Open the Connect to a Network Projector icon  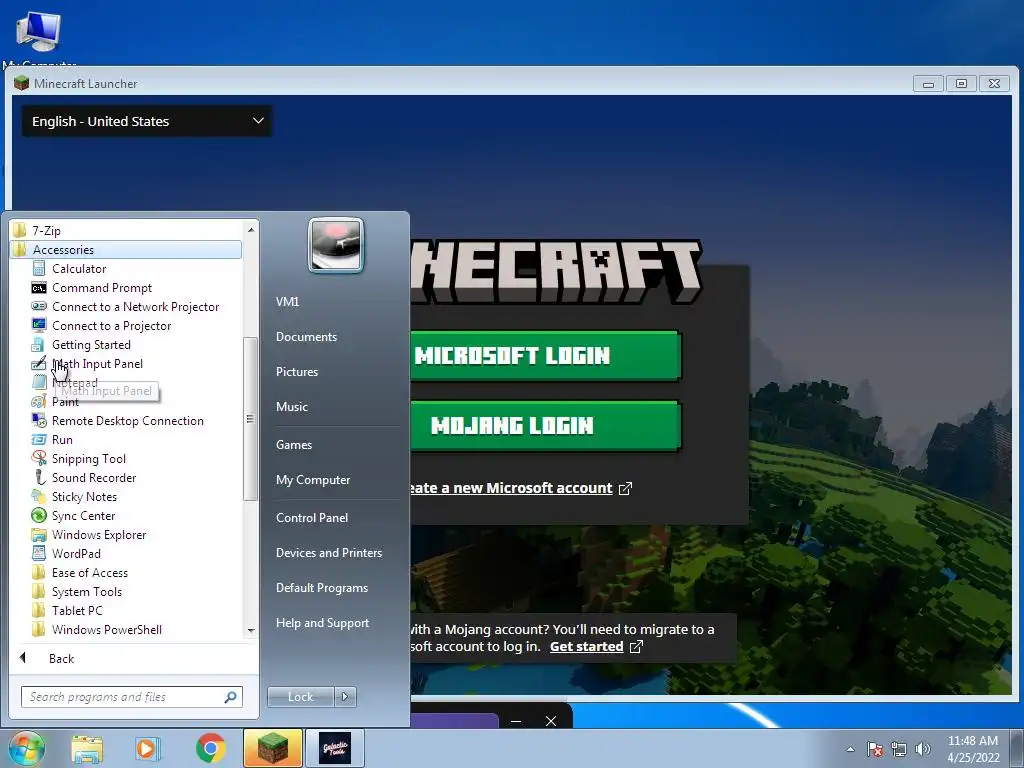click(39, 306)
